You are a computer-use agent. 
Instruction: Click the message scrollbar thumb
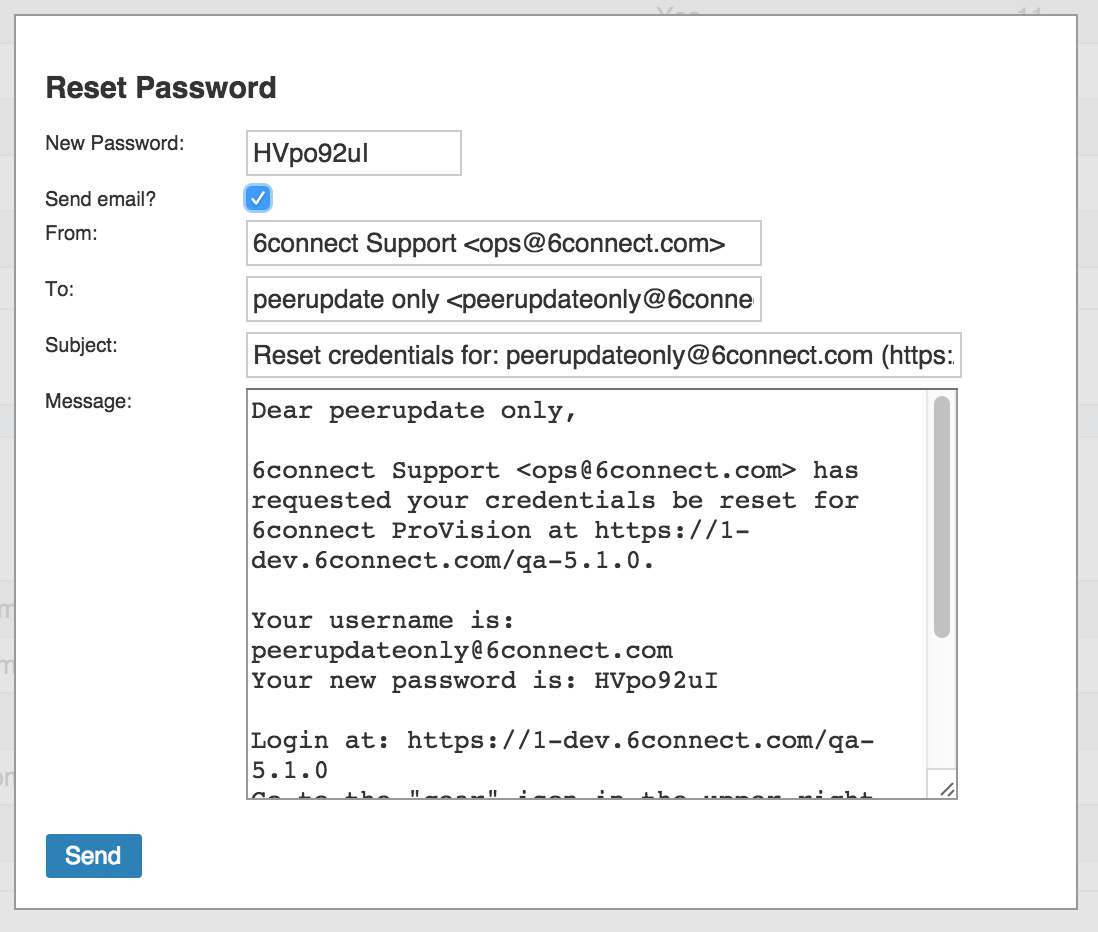click(x=941, y=515)
